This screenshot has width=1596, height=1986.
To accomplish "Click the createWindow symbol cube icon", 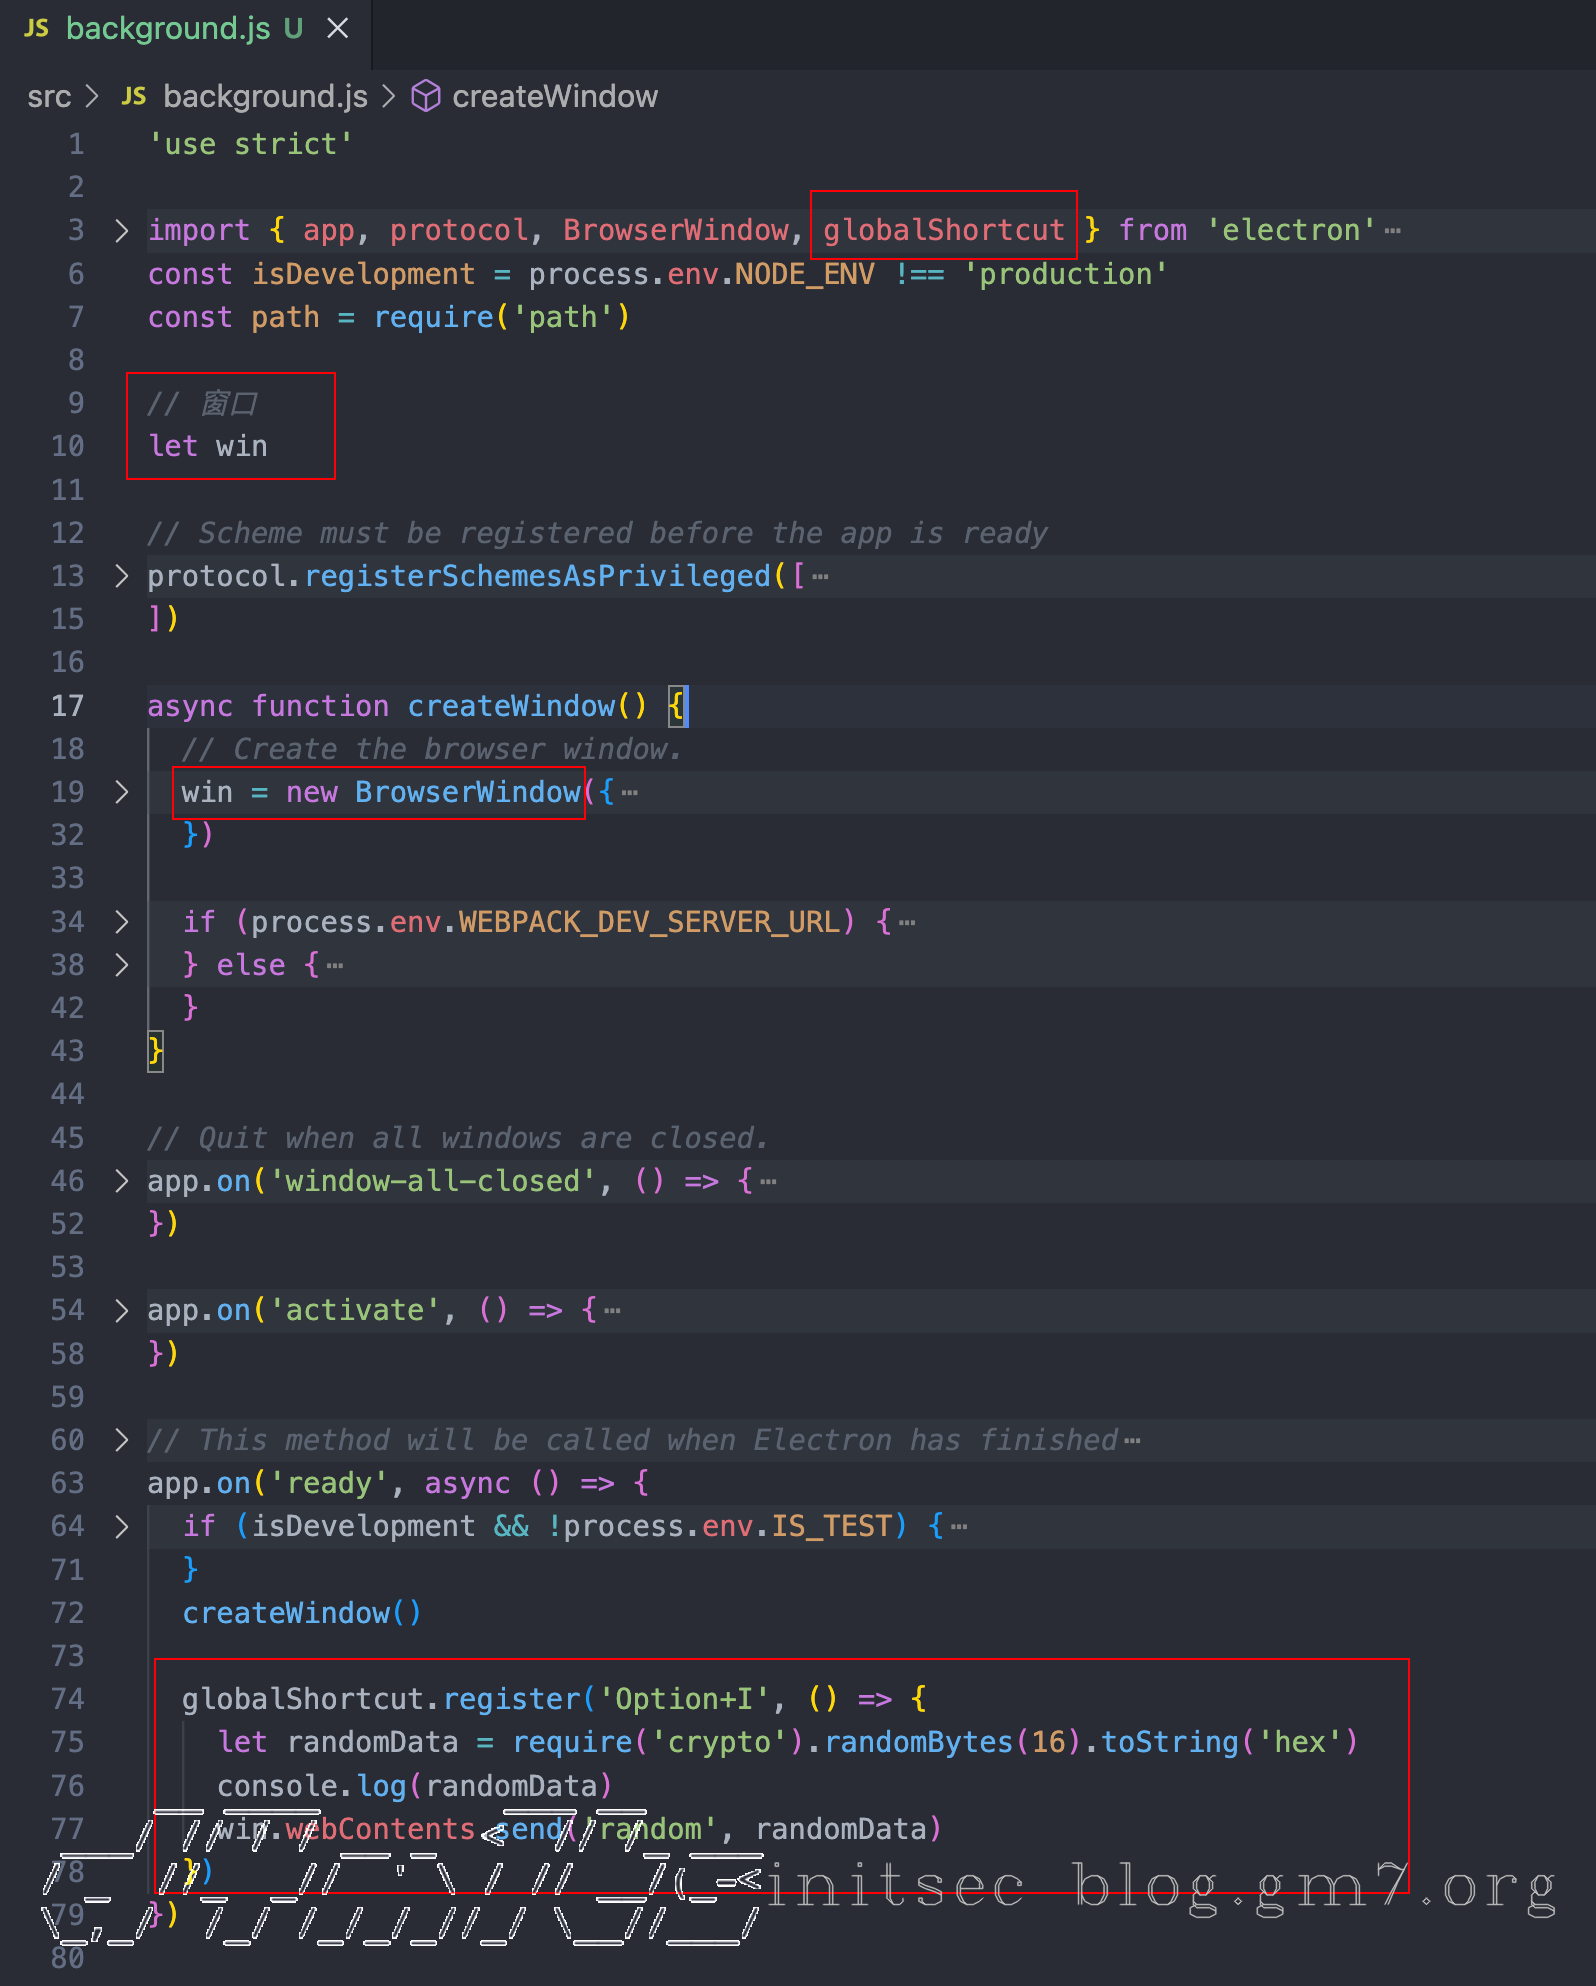I will [426, 97].
